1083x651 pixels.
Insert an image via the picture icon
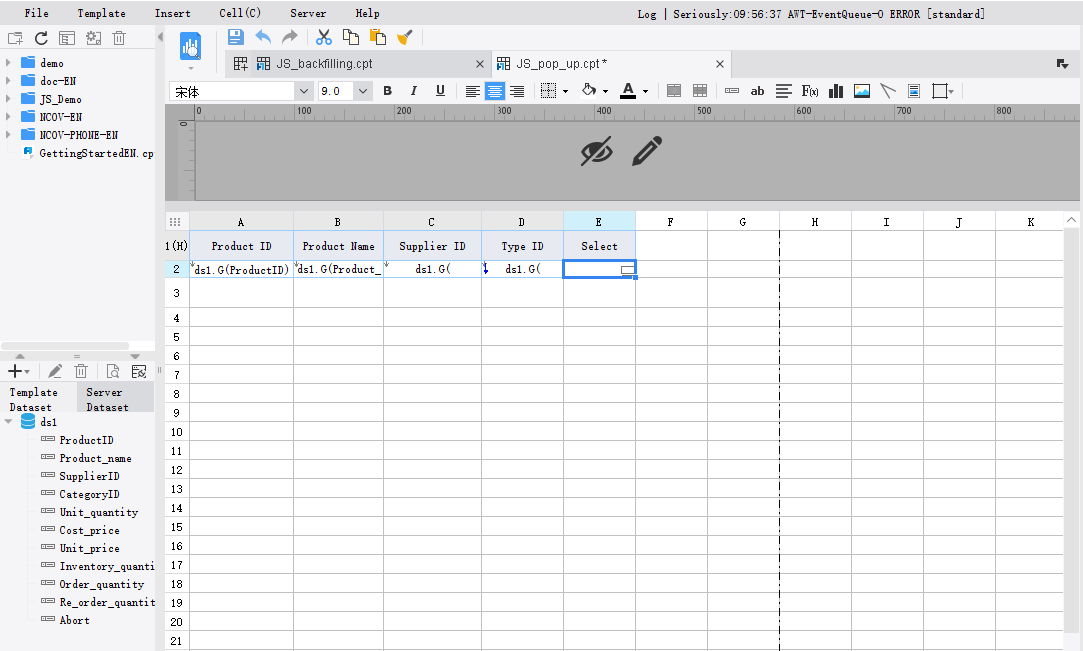861,91
